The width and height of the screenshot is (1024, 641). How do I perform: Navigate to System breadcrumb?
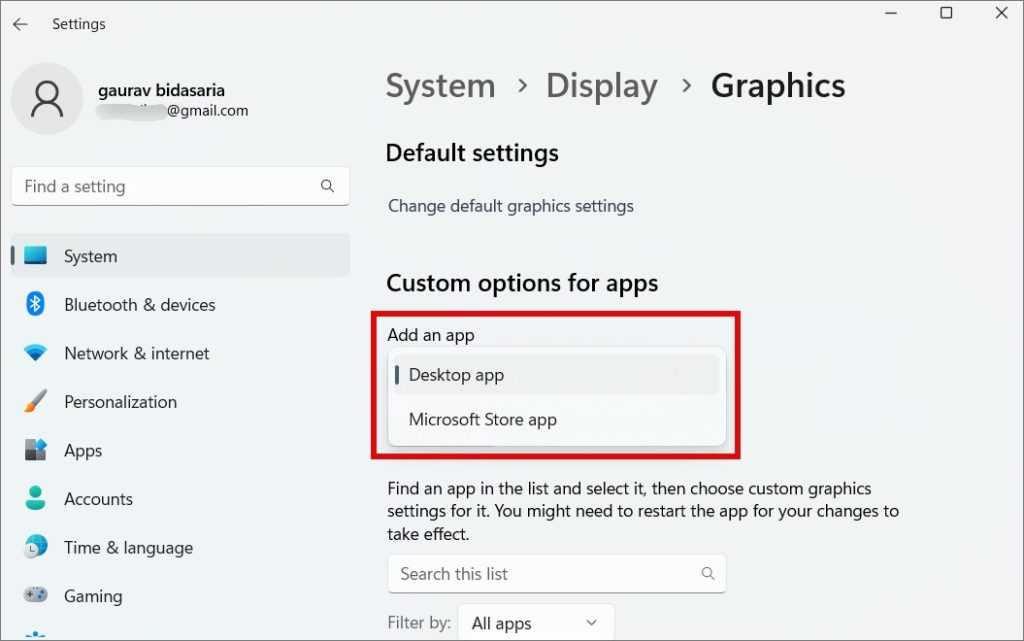click(x=440, y=86)
